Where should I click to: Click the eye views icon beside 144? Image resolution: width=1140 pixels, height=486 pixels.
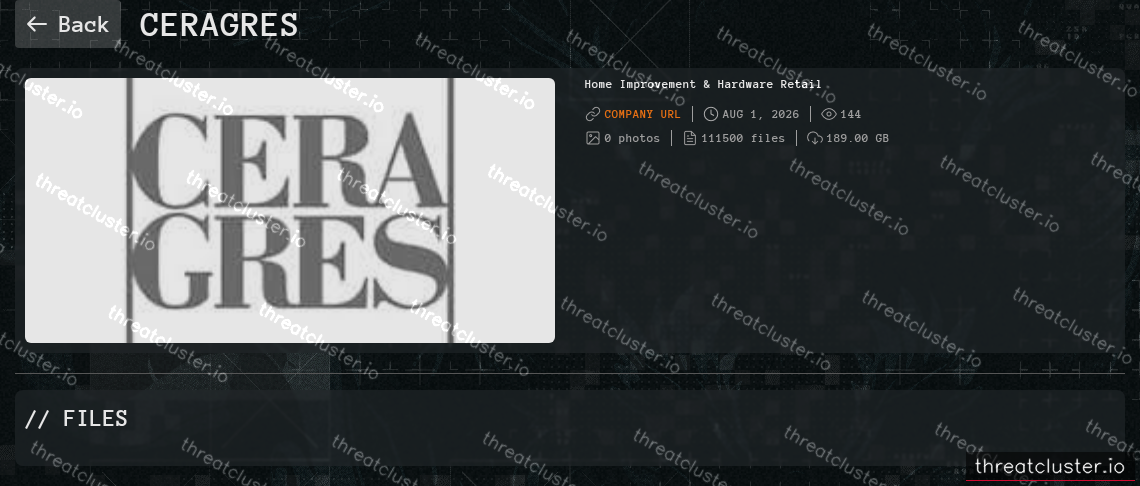pos(829,114)
